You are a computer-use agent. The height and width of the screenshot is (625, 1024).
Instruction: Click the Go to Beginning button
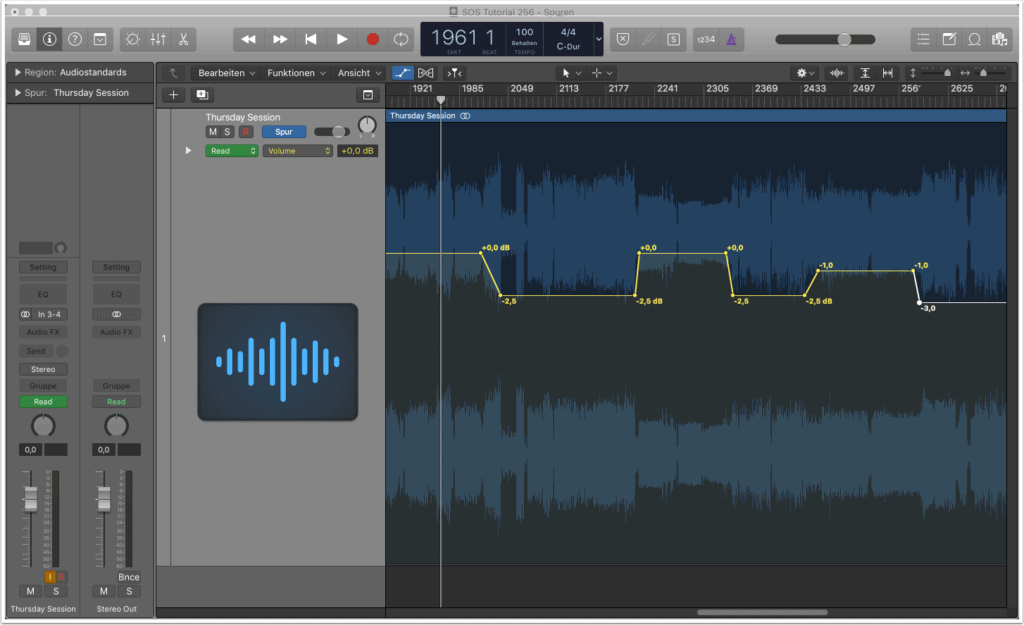(311, 39)
